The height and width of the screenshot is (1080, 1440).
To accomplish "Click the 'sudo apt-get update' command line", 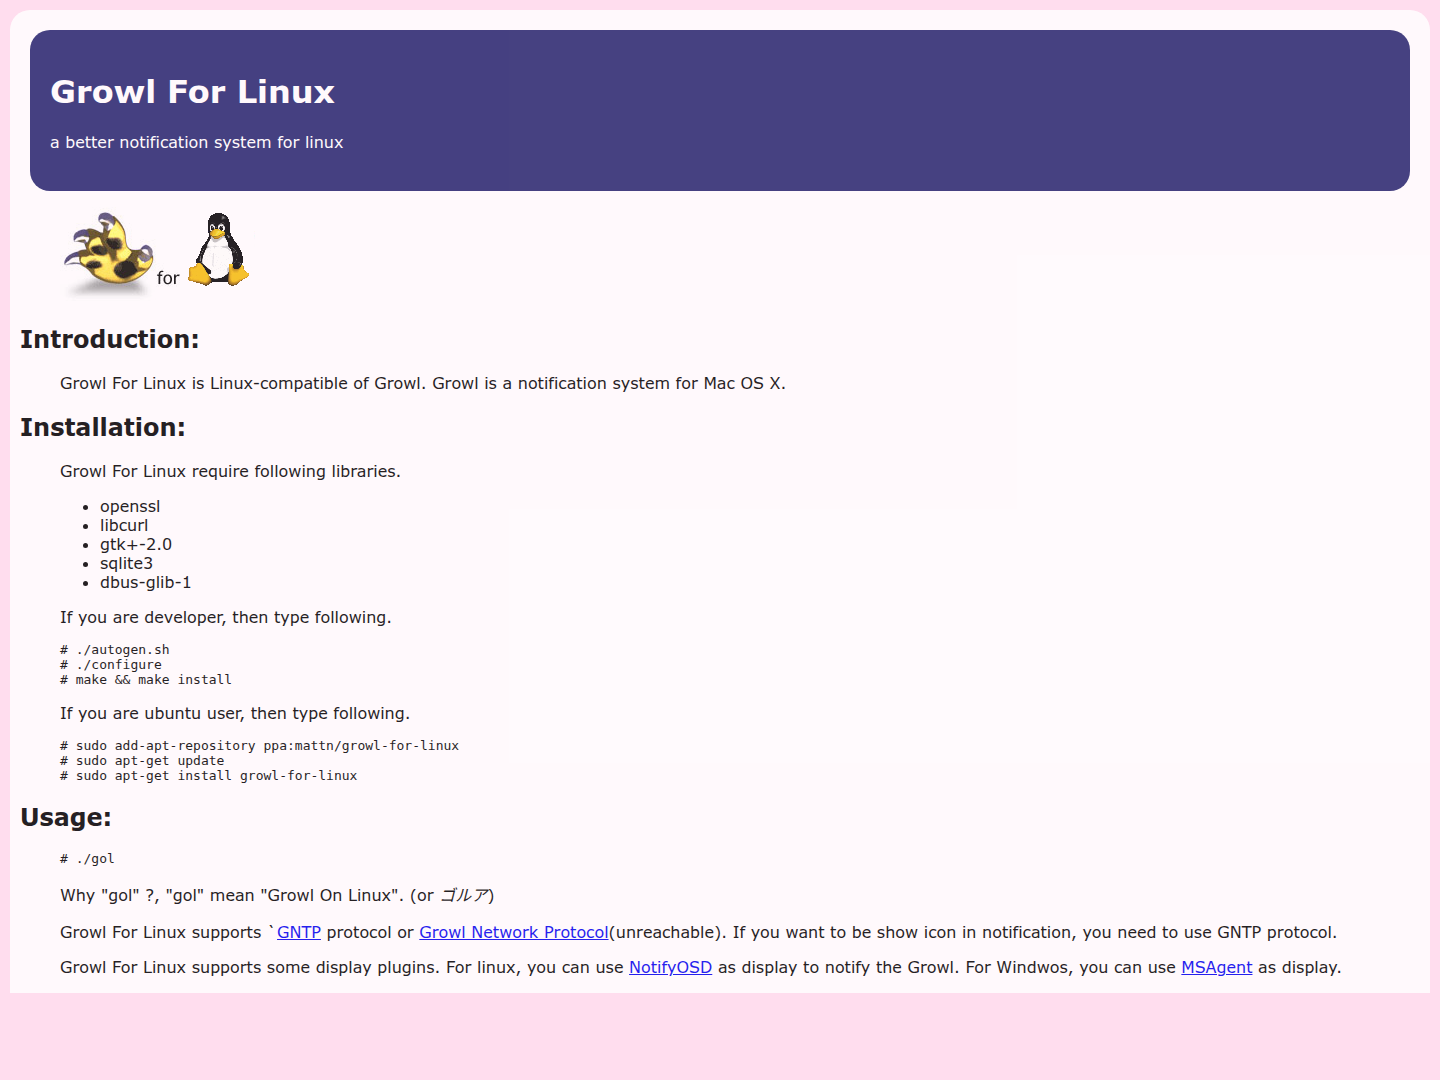I will point(142,761).
